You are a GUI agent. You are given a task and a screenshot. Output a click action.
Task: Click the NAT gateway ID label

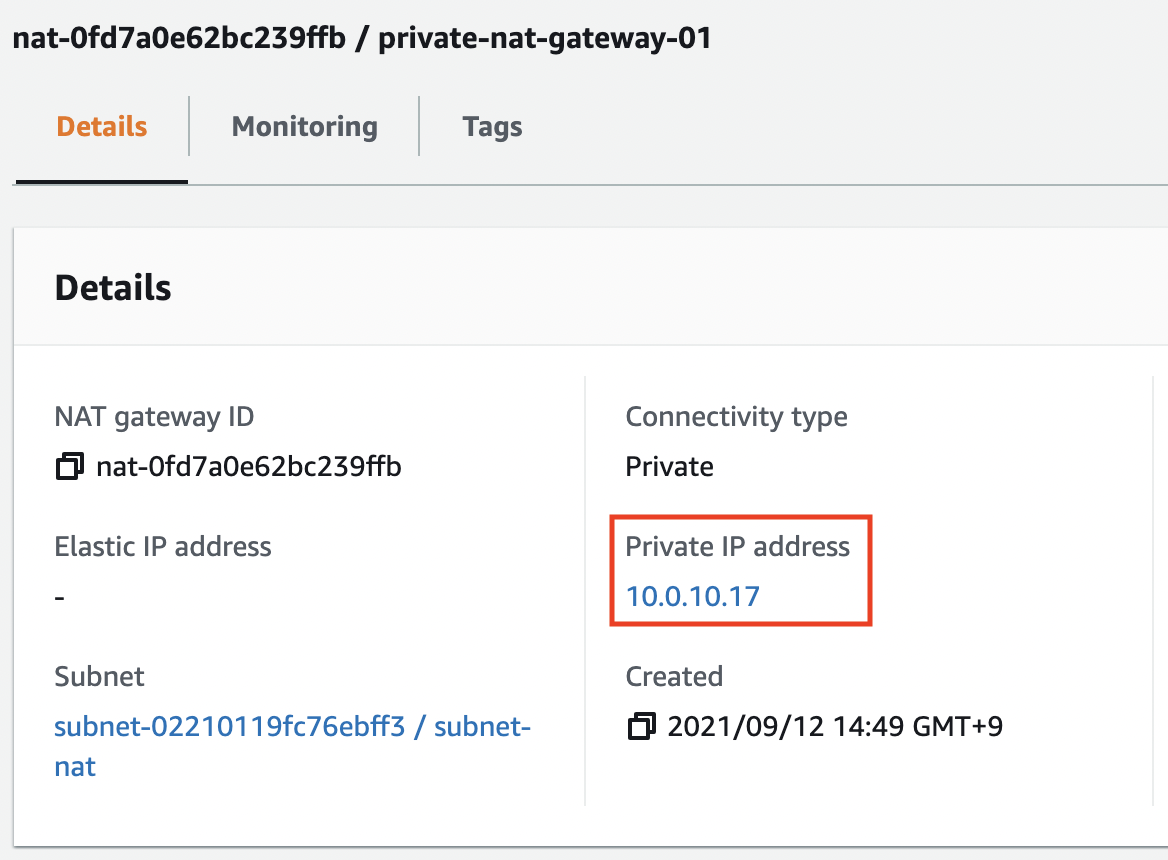coord(154,416)
